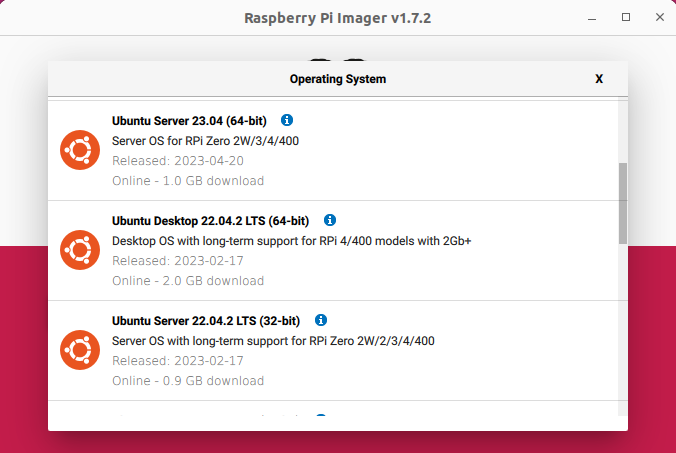The width and height of the screenshot is (676, 453).
Task: Open info icon beside Ubuntu Server 23.04
Action: [287, 120]
